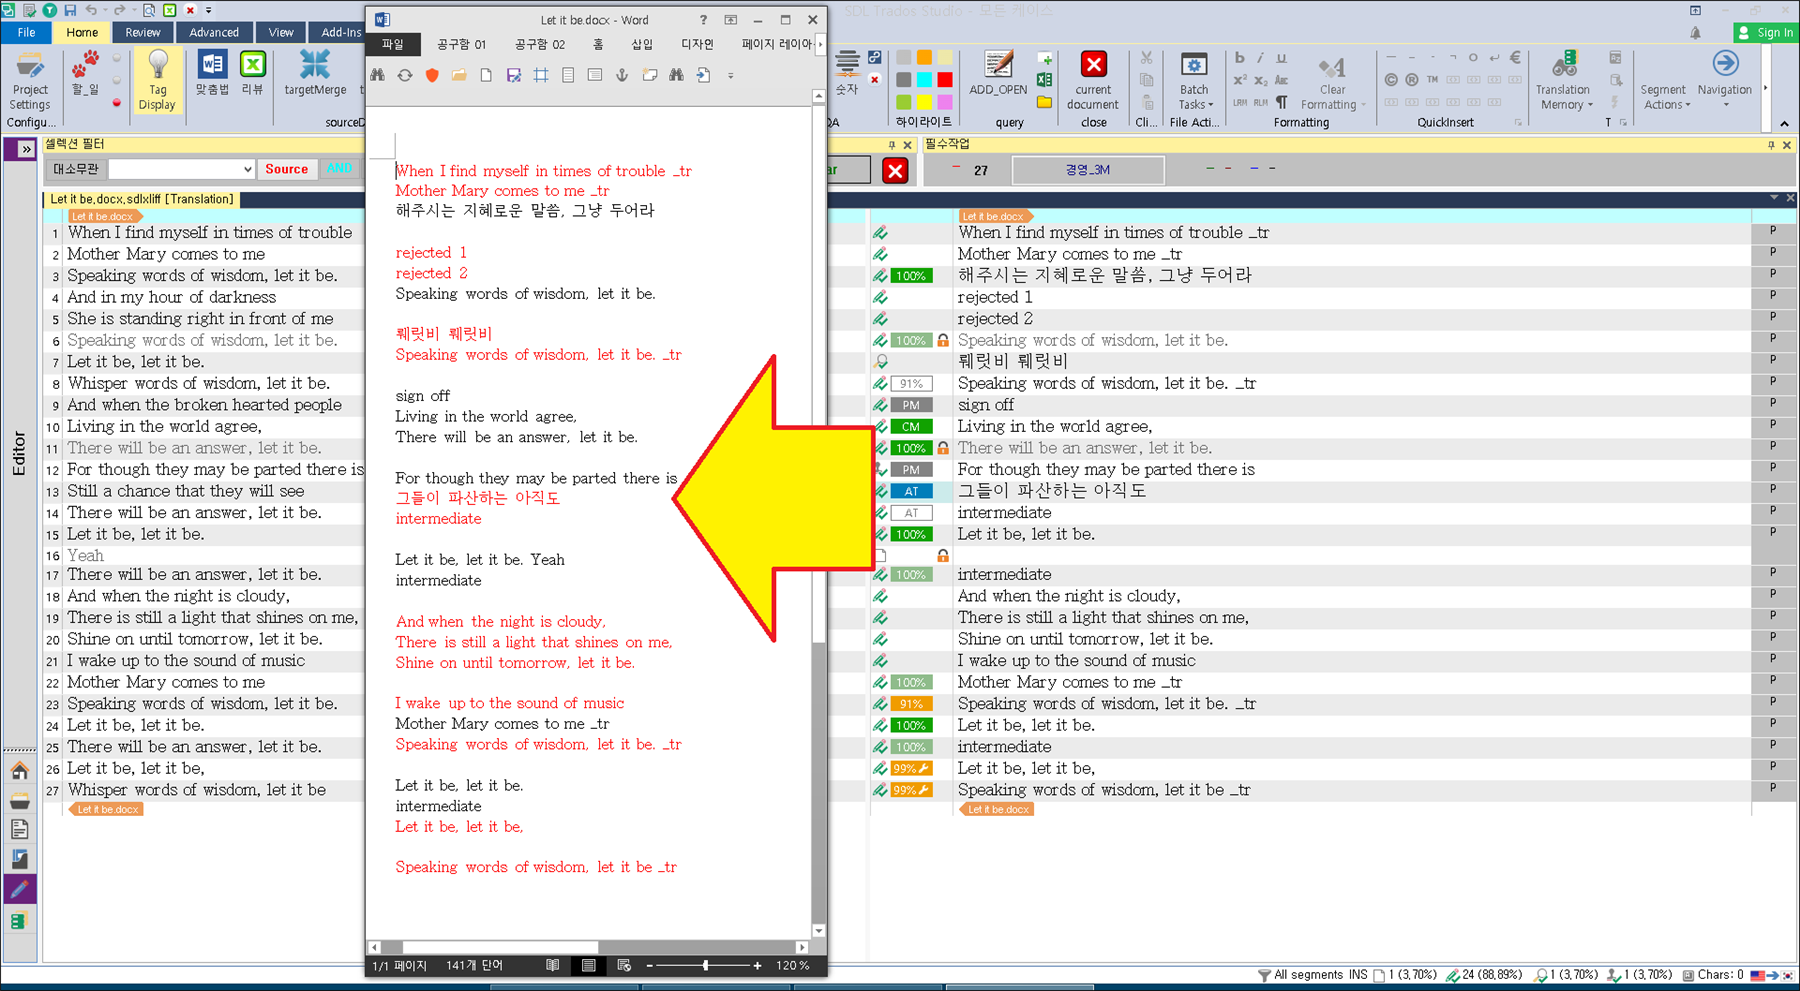The width and height of the screenshot is (1800, 991).
Task: Click the 대소무관 case button
Action: (x=76, y=169)
